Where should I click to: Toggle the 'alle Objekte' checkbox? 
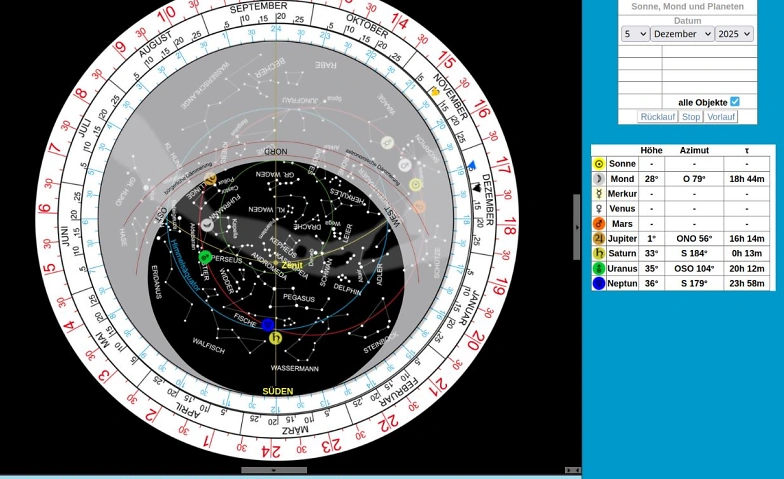coord(735,102)
